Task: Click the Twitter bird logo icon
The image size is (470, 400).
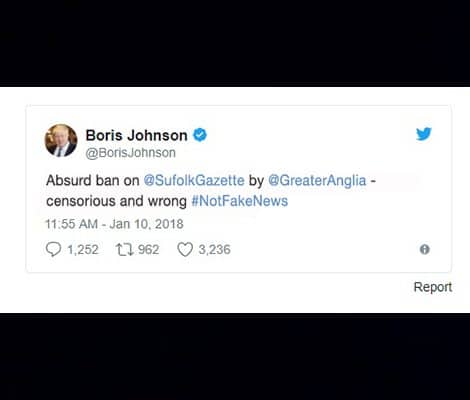Action: [424, 134]
